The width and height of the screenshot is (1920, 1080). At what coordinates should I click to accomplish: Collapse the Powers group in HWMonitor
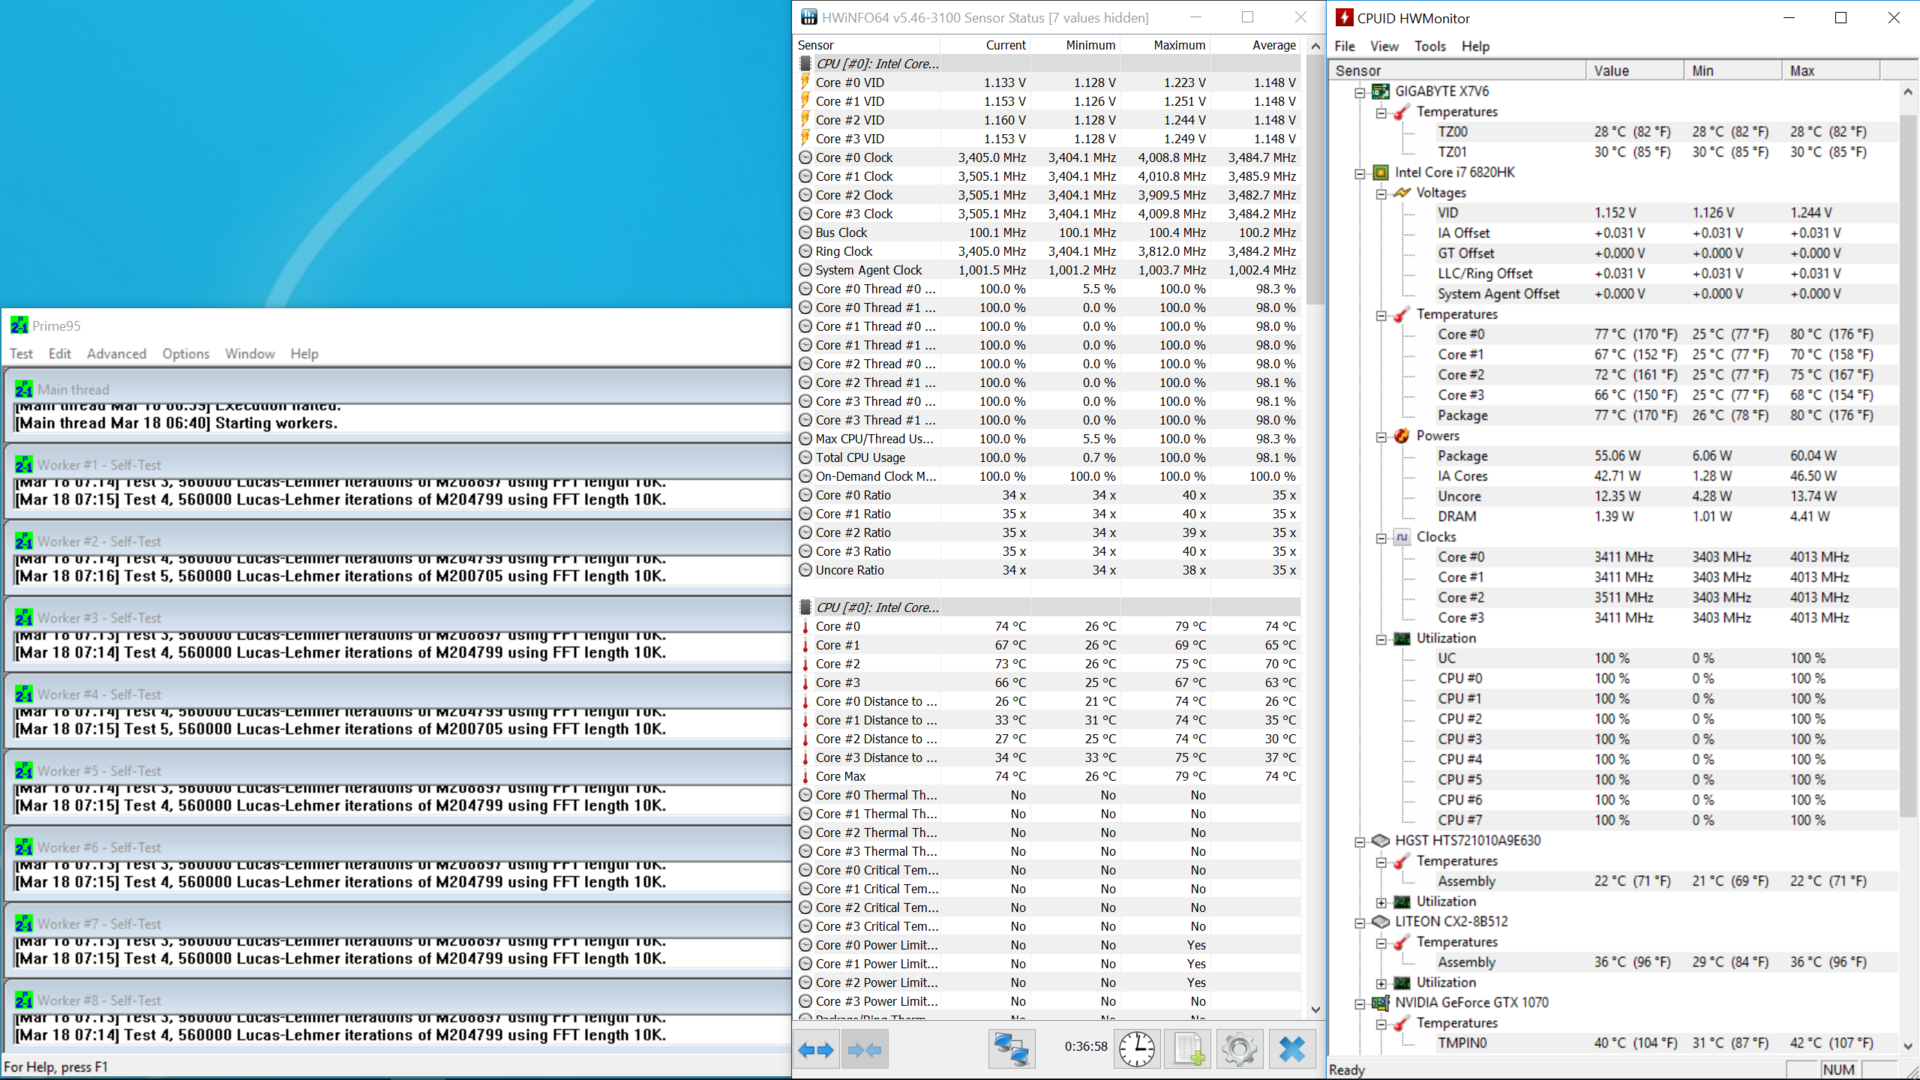coord(1381,436)
